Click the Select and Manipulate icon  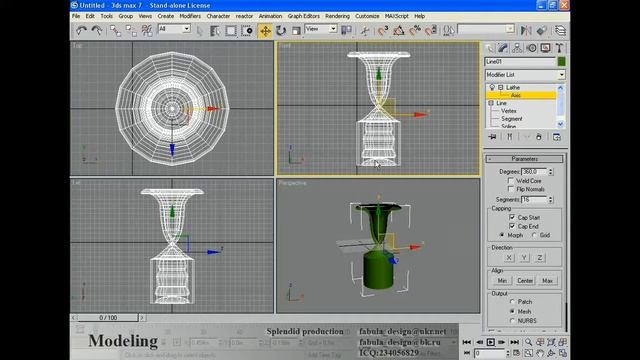point(364,31)
